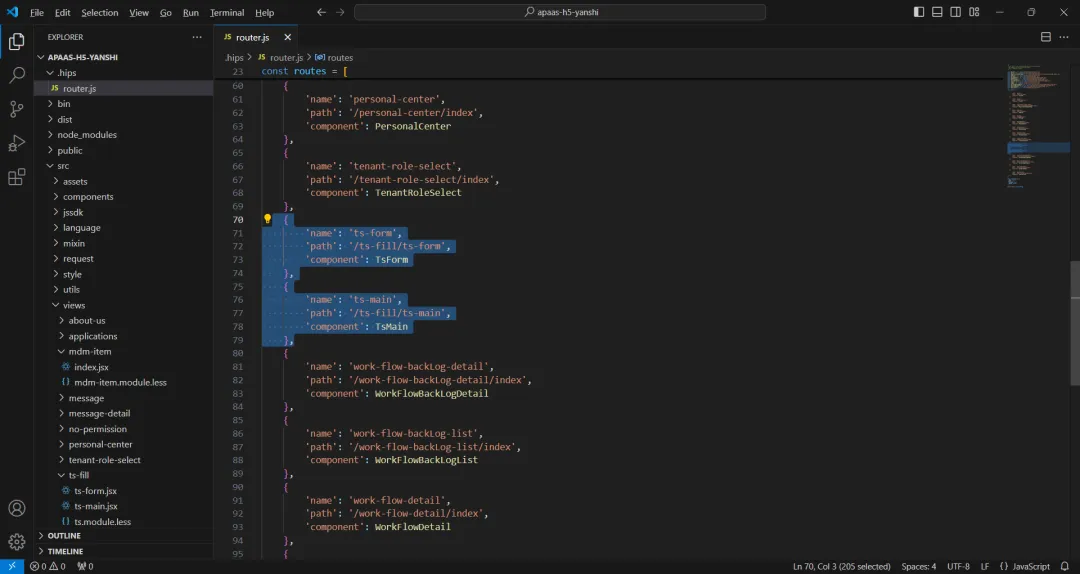The height and width of the screenshot is (574, 1080).
Task: Toggle primary side bar visibility
Action: (919, 12)
